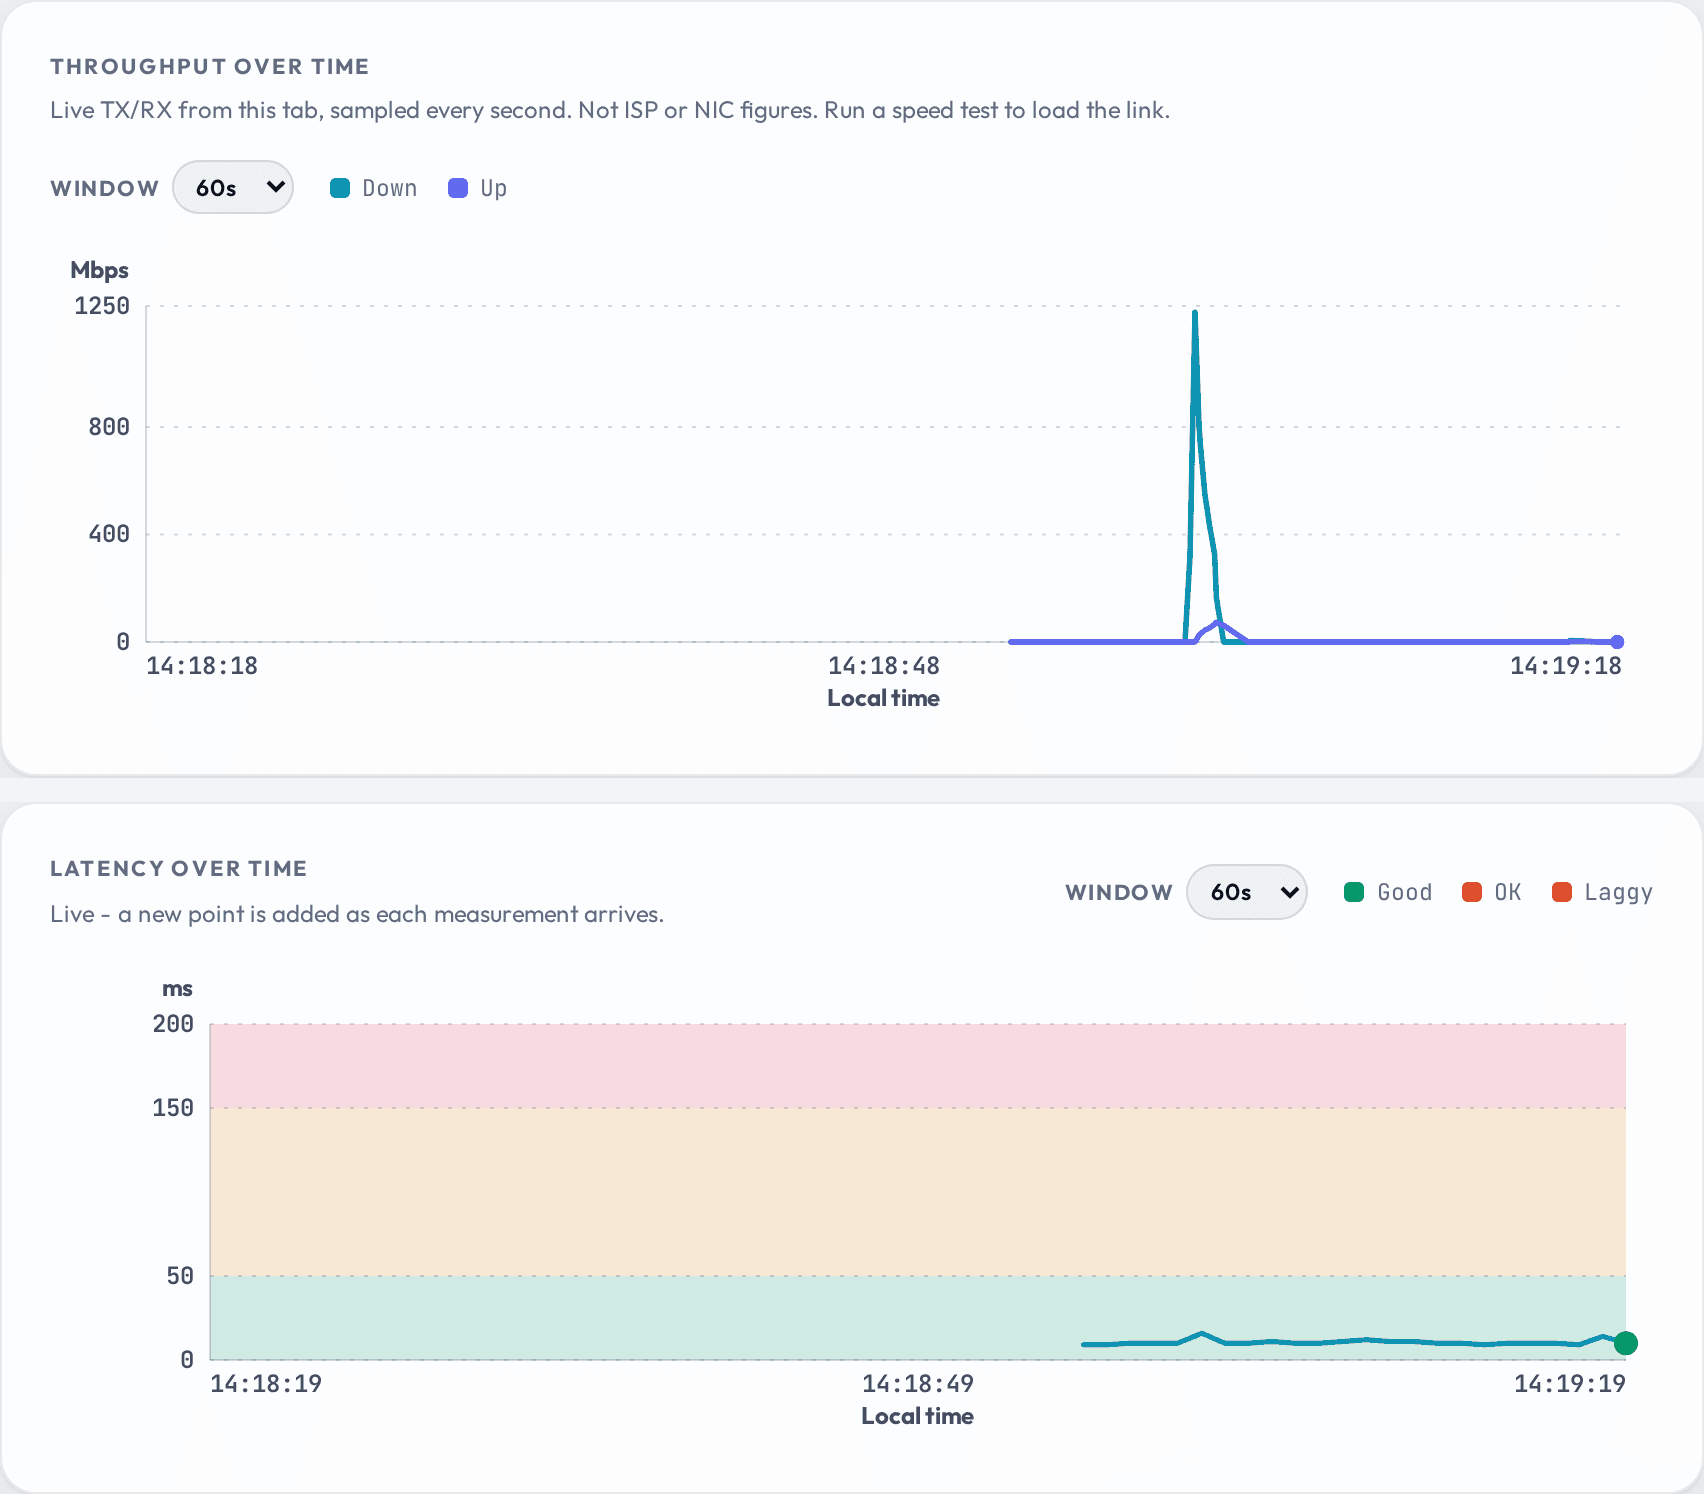Toggle the OK latency legend label

click(1508, 892)
